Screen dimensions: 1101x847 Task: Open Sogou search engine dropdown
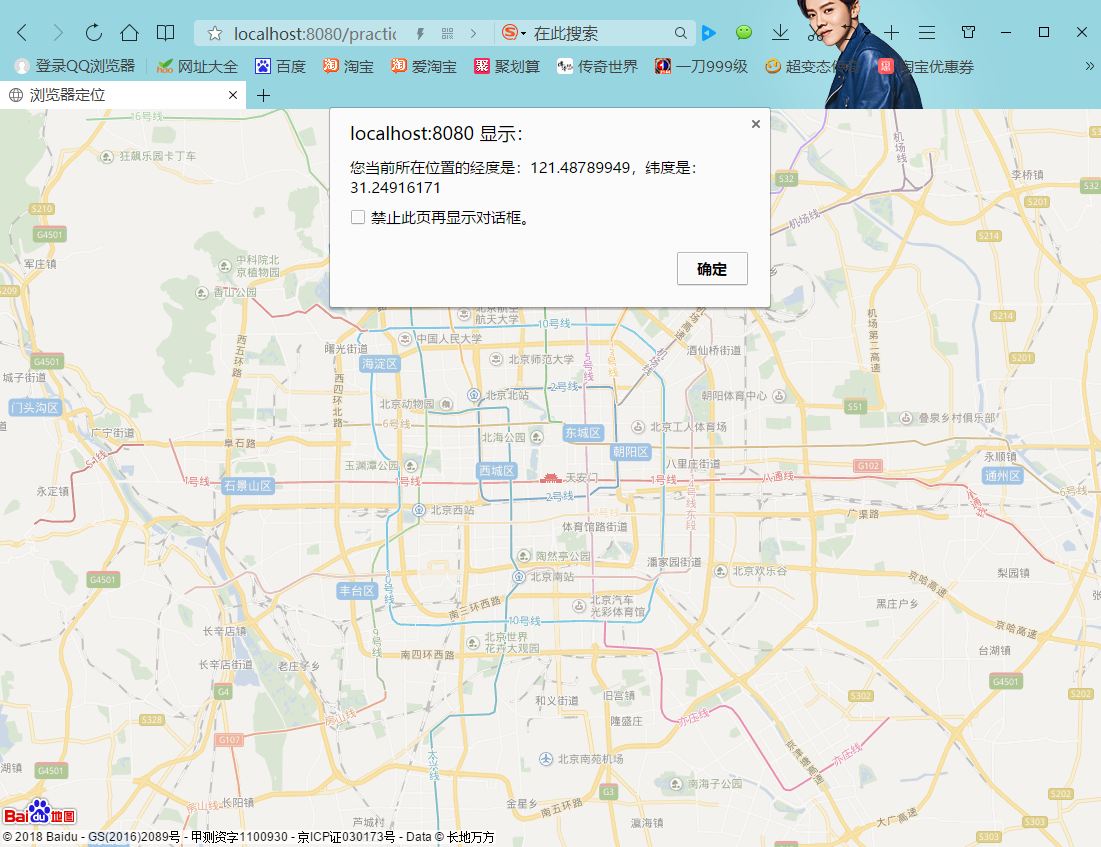[514, 32]
